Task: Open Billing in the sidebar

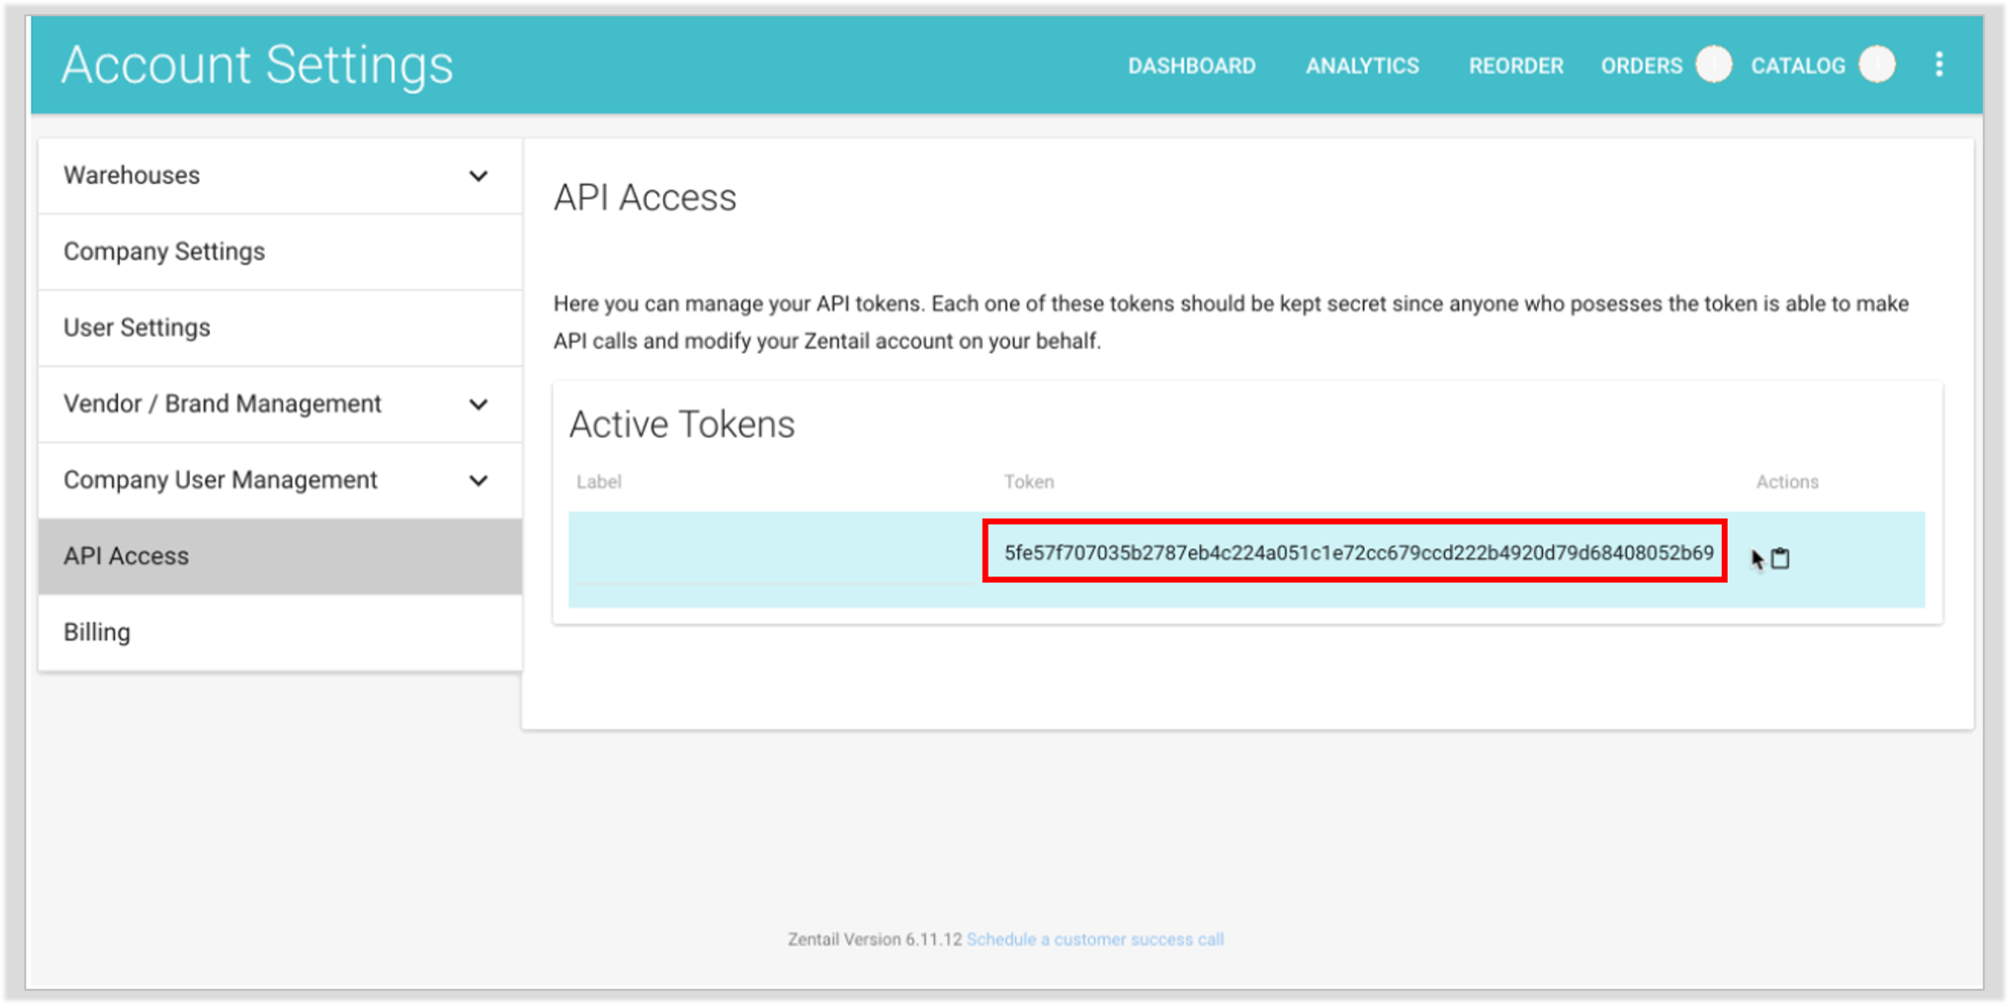Action: 280,632
